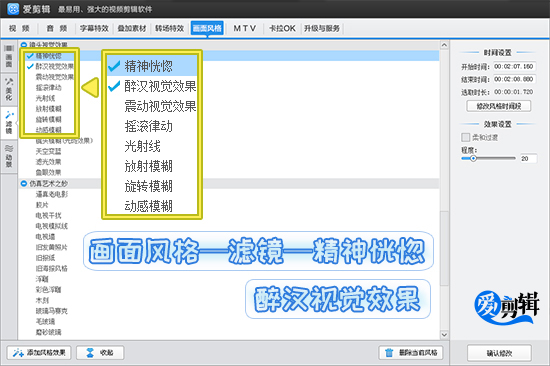Screen dimensions: 550x366
Task: Open the 升级与服务 tab
Action: coord(322,28)
